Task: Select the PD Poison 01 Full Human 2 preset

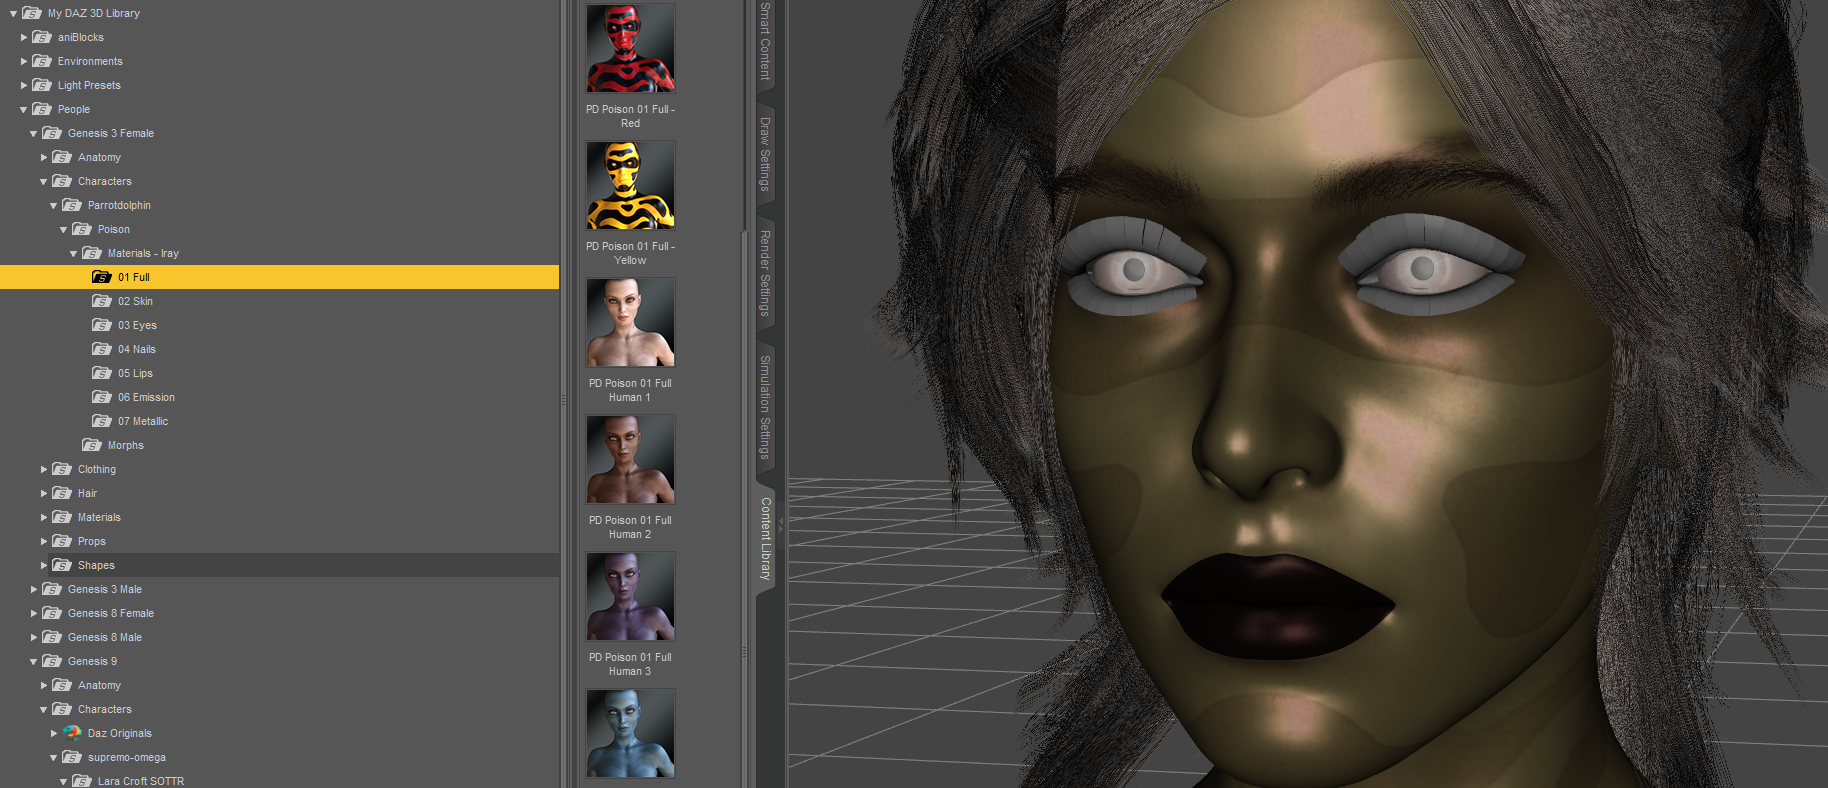Action: (x=630, y=459)
